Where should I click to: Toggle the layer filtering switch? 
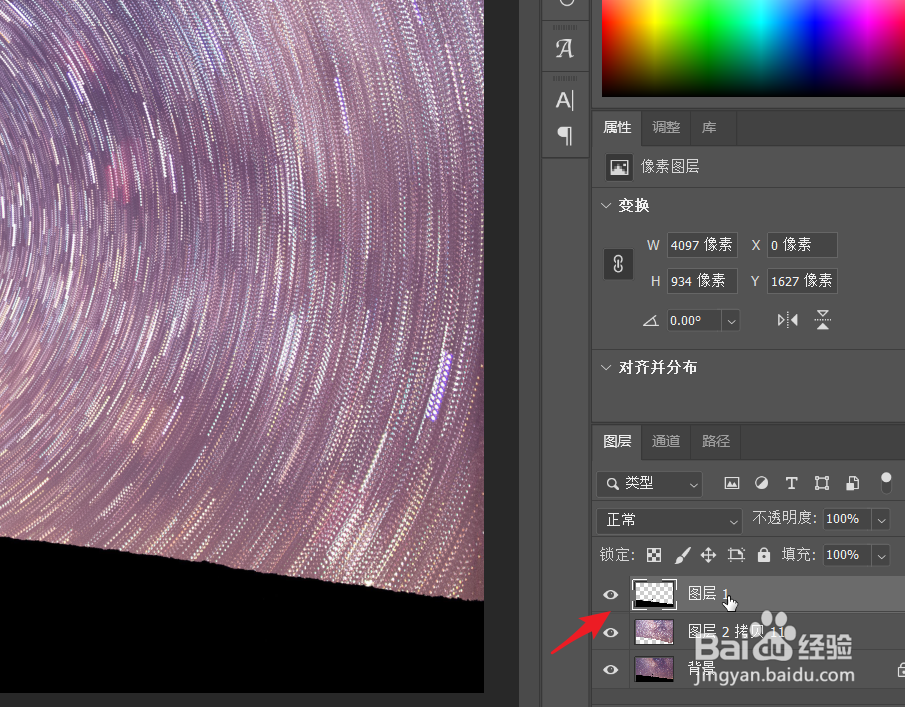886,482
